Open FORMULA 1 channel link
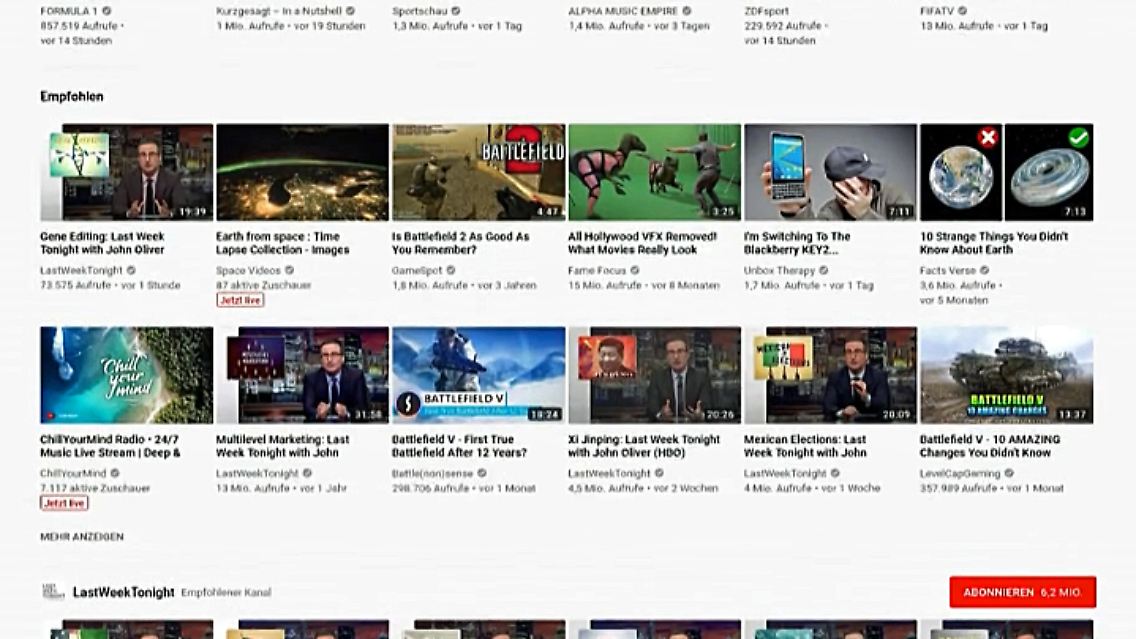The width and height of the screenshot is (1136, 639). tap(69, 11)
